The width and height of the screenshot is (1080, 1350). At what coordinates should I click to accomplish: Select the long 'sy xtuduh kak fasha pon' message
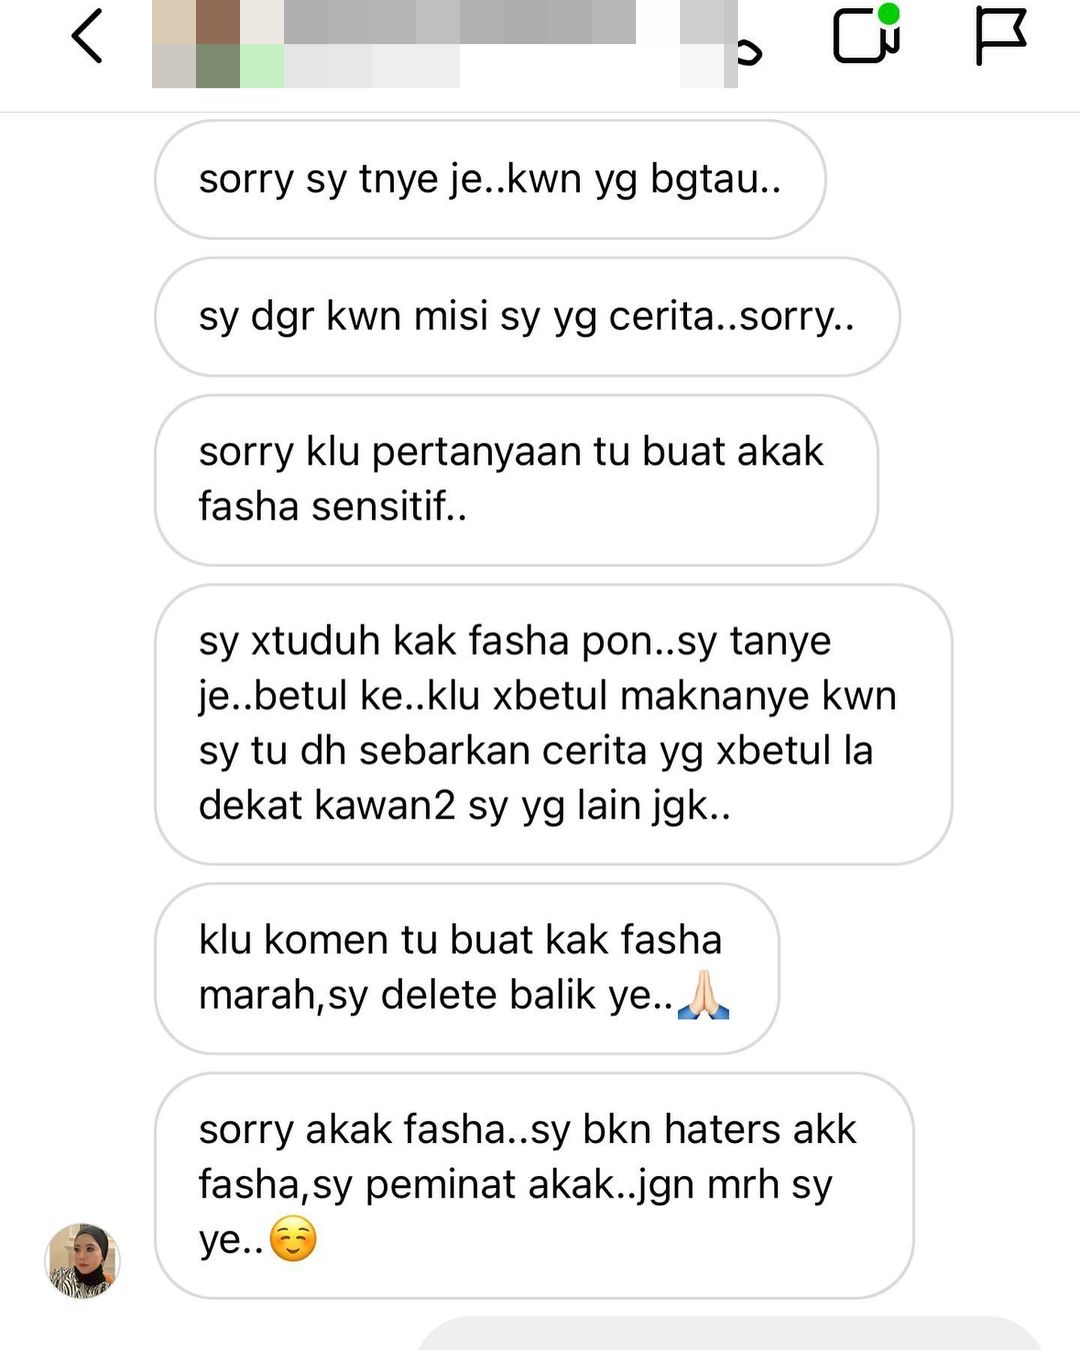553,724
